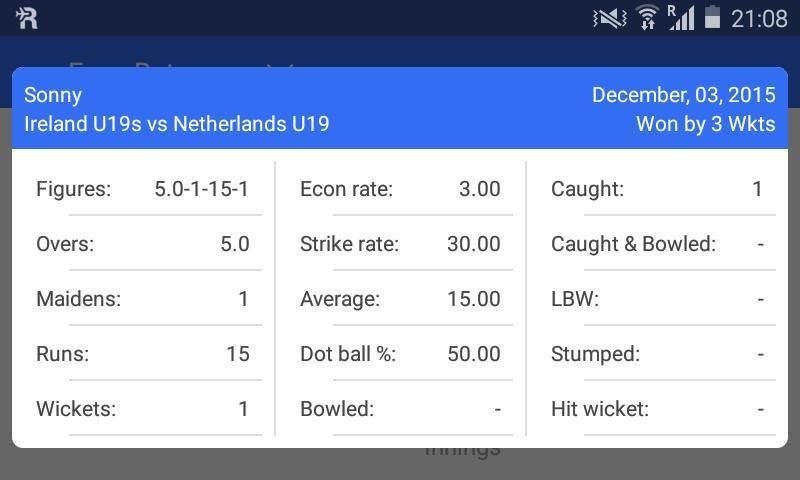This screenshot has width=800, height=480.
Task: Tap the R app notification icon
Action: pos(27,17)
